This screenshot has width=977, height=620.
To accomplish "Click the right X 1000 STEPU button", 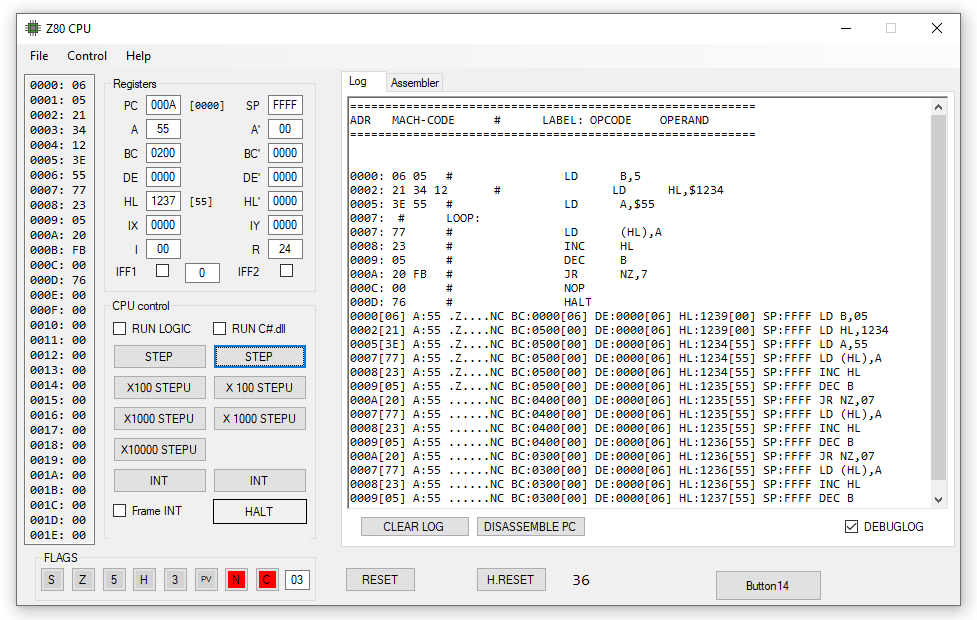I will [259, 419].
